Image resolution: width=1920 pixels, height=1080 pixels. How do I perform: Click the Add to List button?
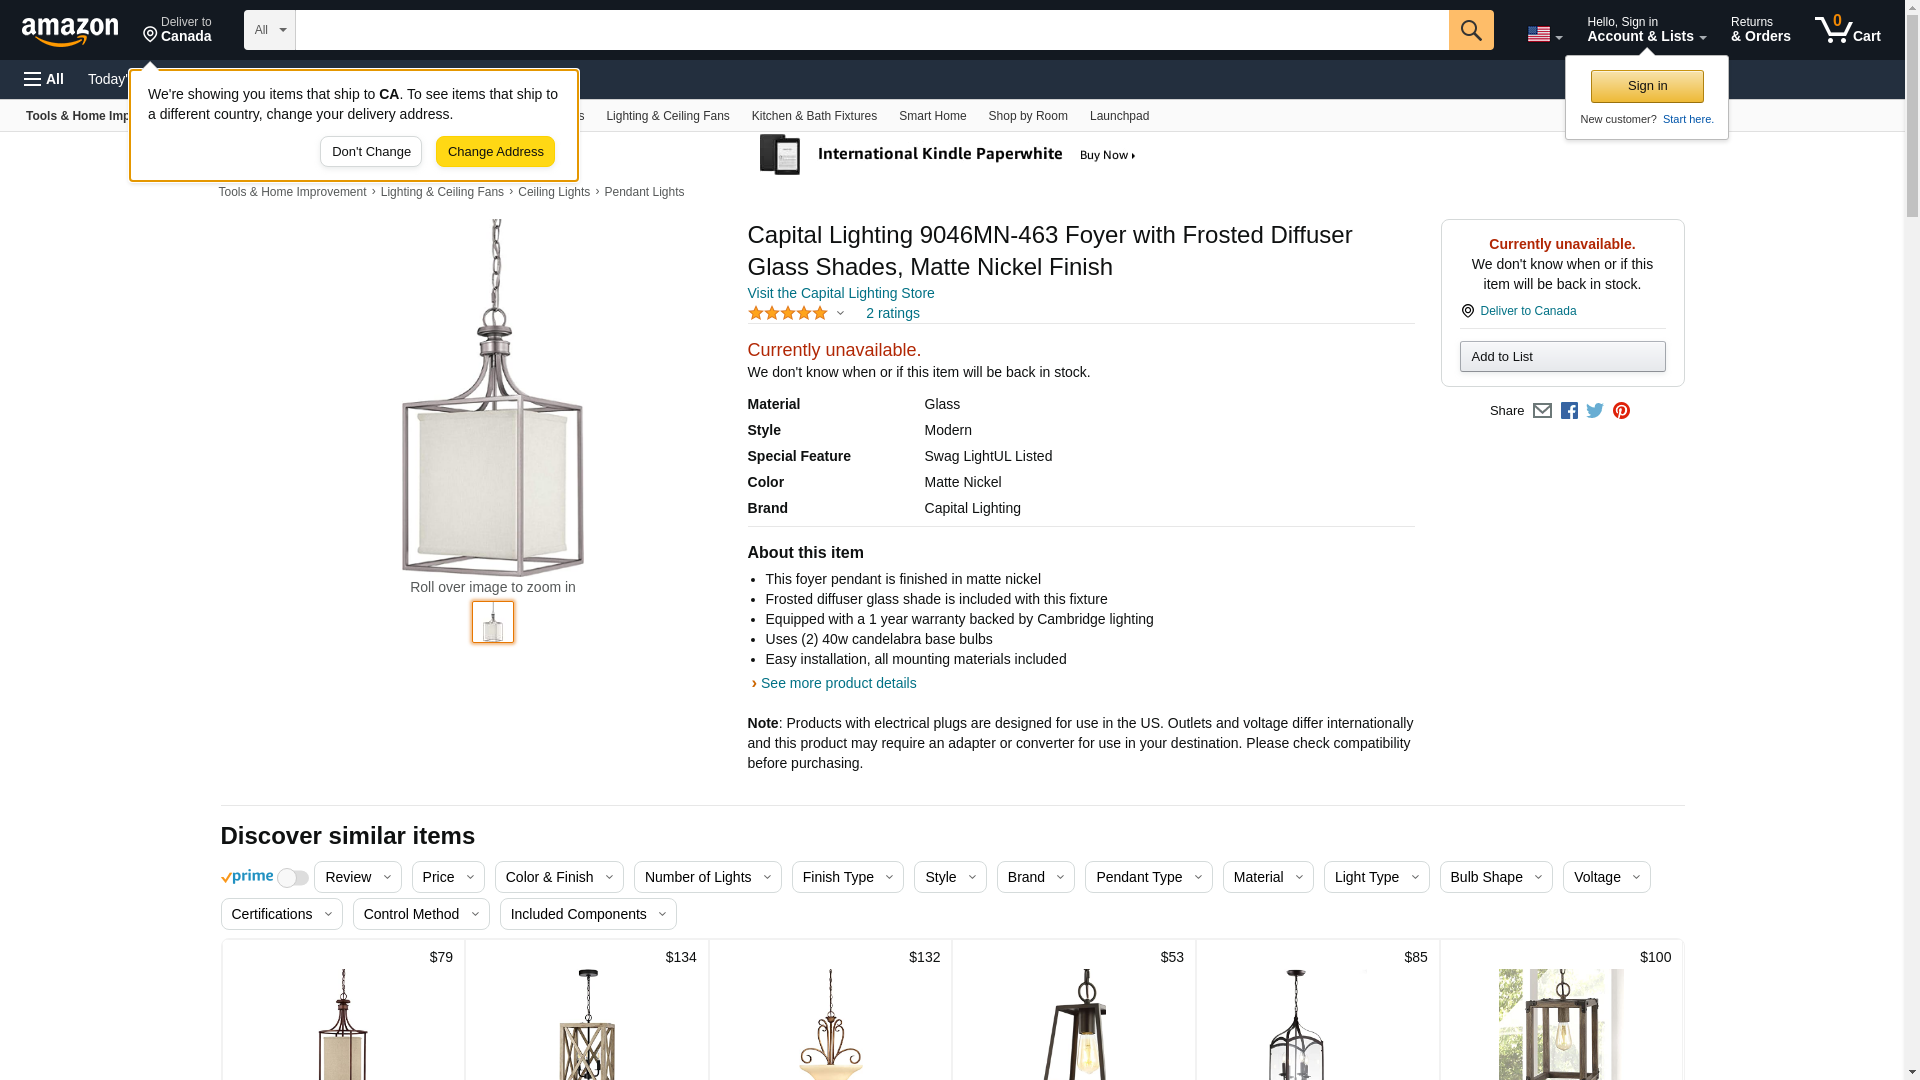pos(1562,357)
